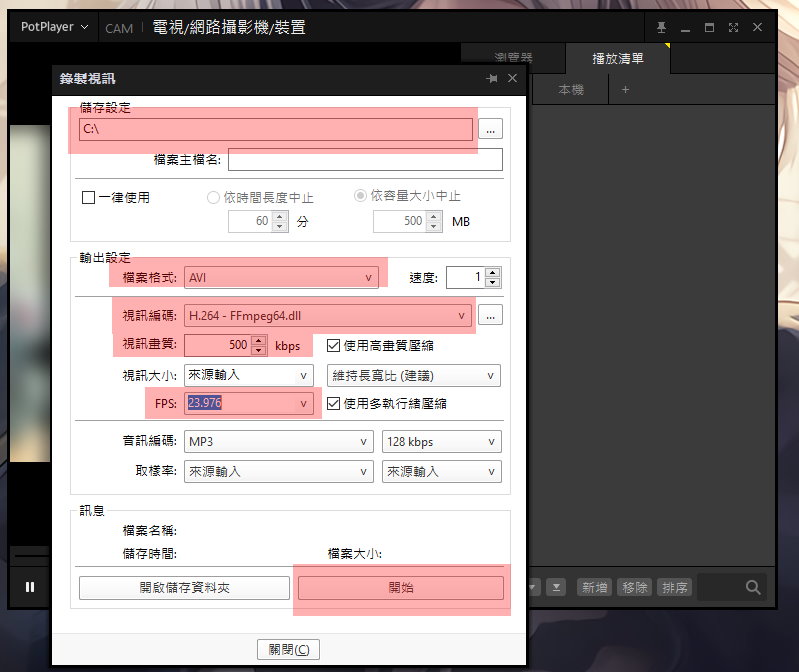This screenshot has width=799, height=672.
Task: Toggle 使用多執行緒壓縮 checkbox
Action: pos(334,404)
